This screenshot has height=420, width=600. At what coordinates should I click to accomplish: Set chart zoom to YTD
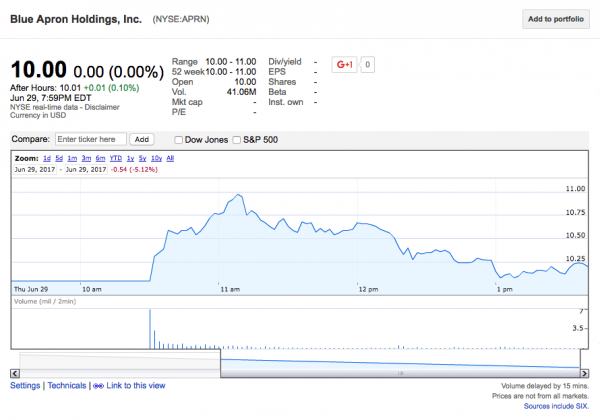coord(116,158)
